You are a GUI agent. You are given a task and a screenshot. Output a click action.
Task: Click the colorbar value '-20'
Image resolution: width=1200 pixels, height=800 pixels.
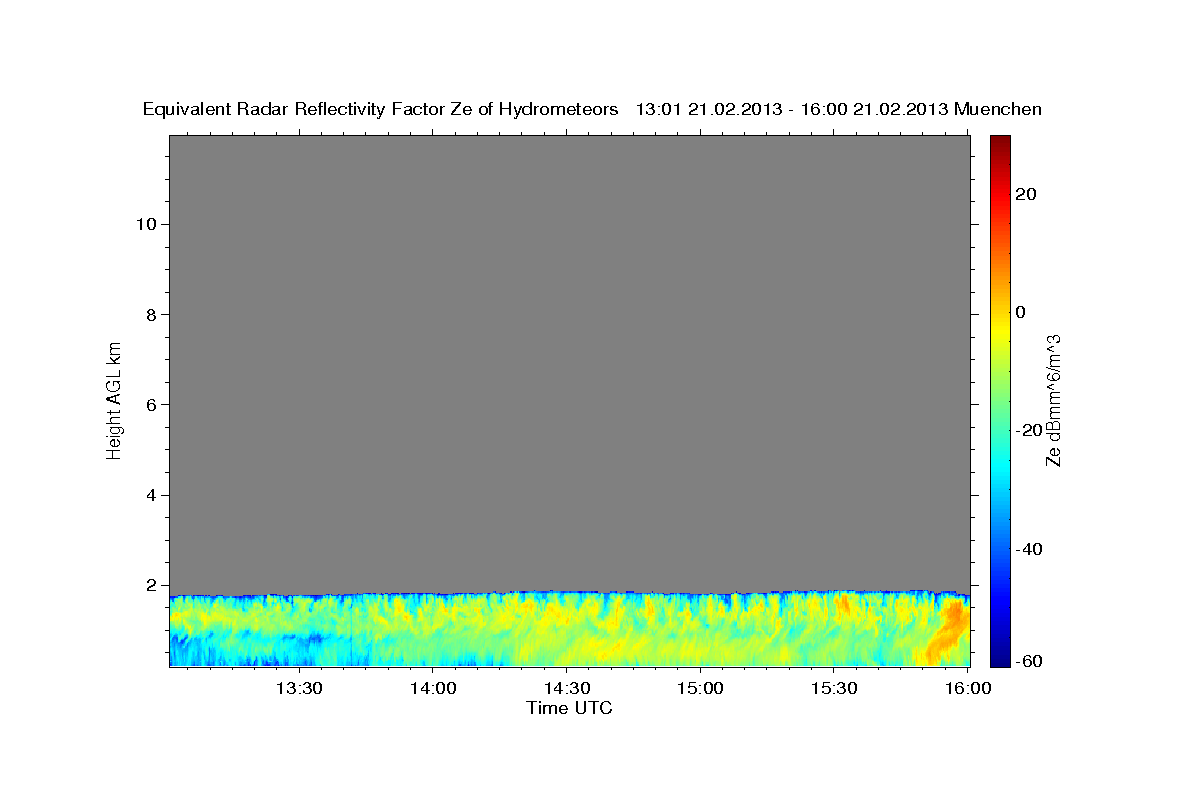point(1027,430)
